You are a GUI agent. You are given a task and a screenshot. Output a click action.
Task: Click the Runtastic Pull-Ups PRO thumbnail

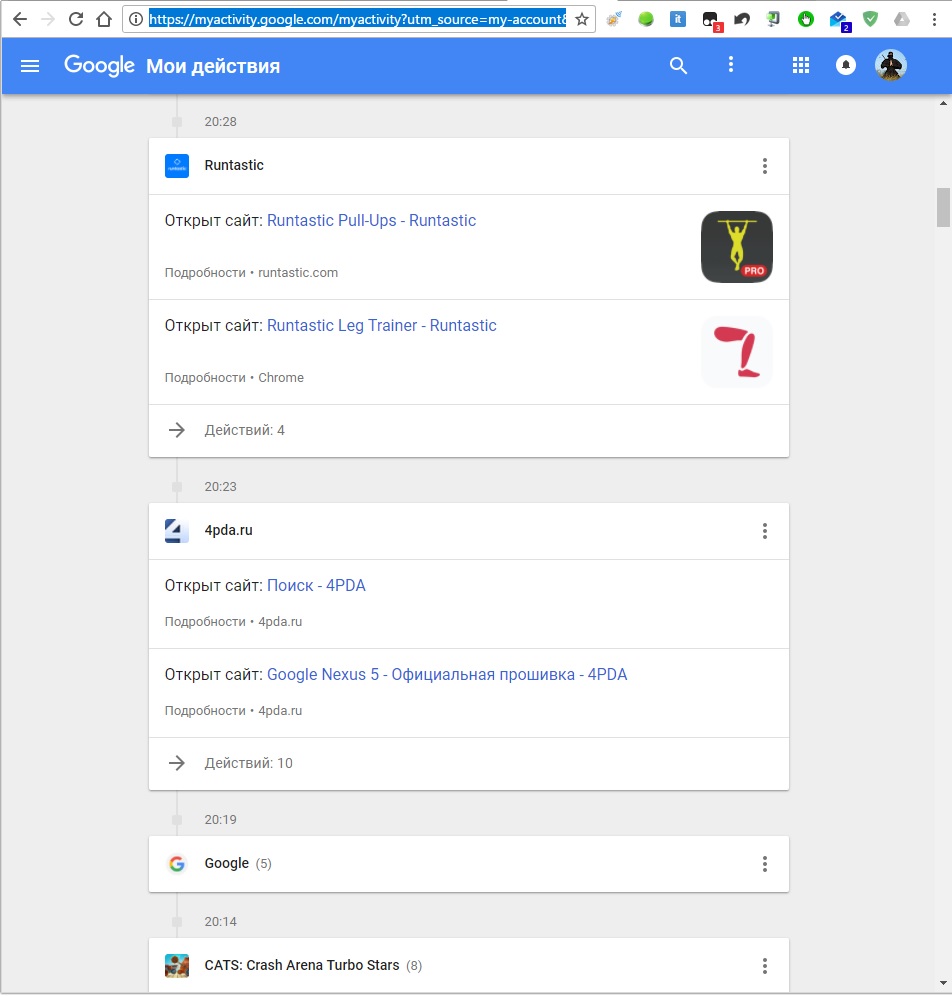coord(737,246)
